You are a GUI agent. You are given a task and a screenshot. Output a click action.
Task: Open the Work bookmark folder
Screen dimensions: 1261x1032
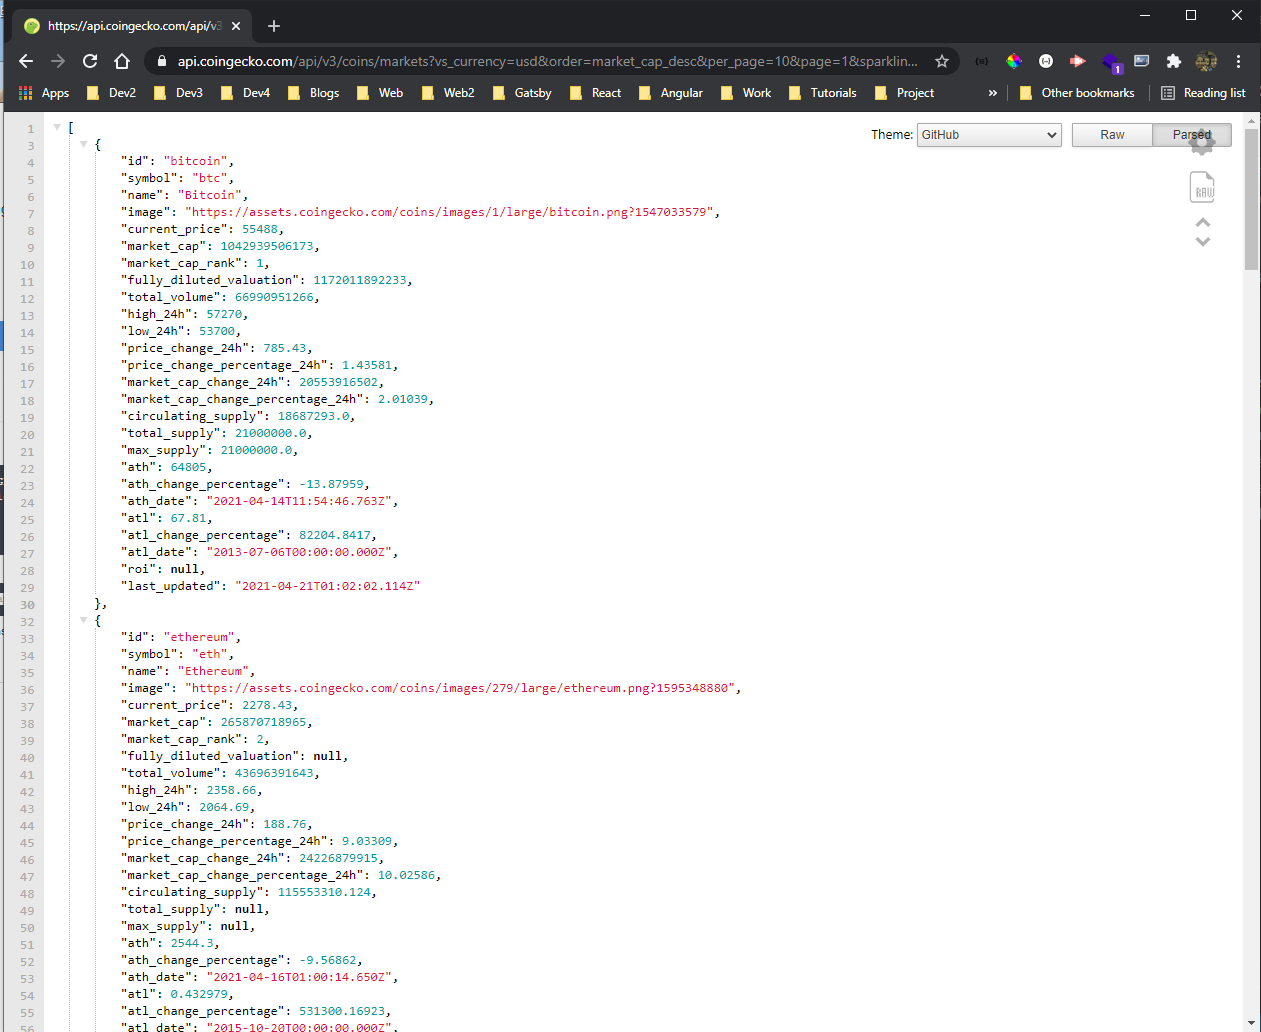point(746,93)
